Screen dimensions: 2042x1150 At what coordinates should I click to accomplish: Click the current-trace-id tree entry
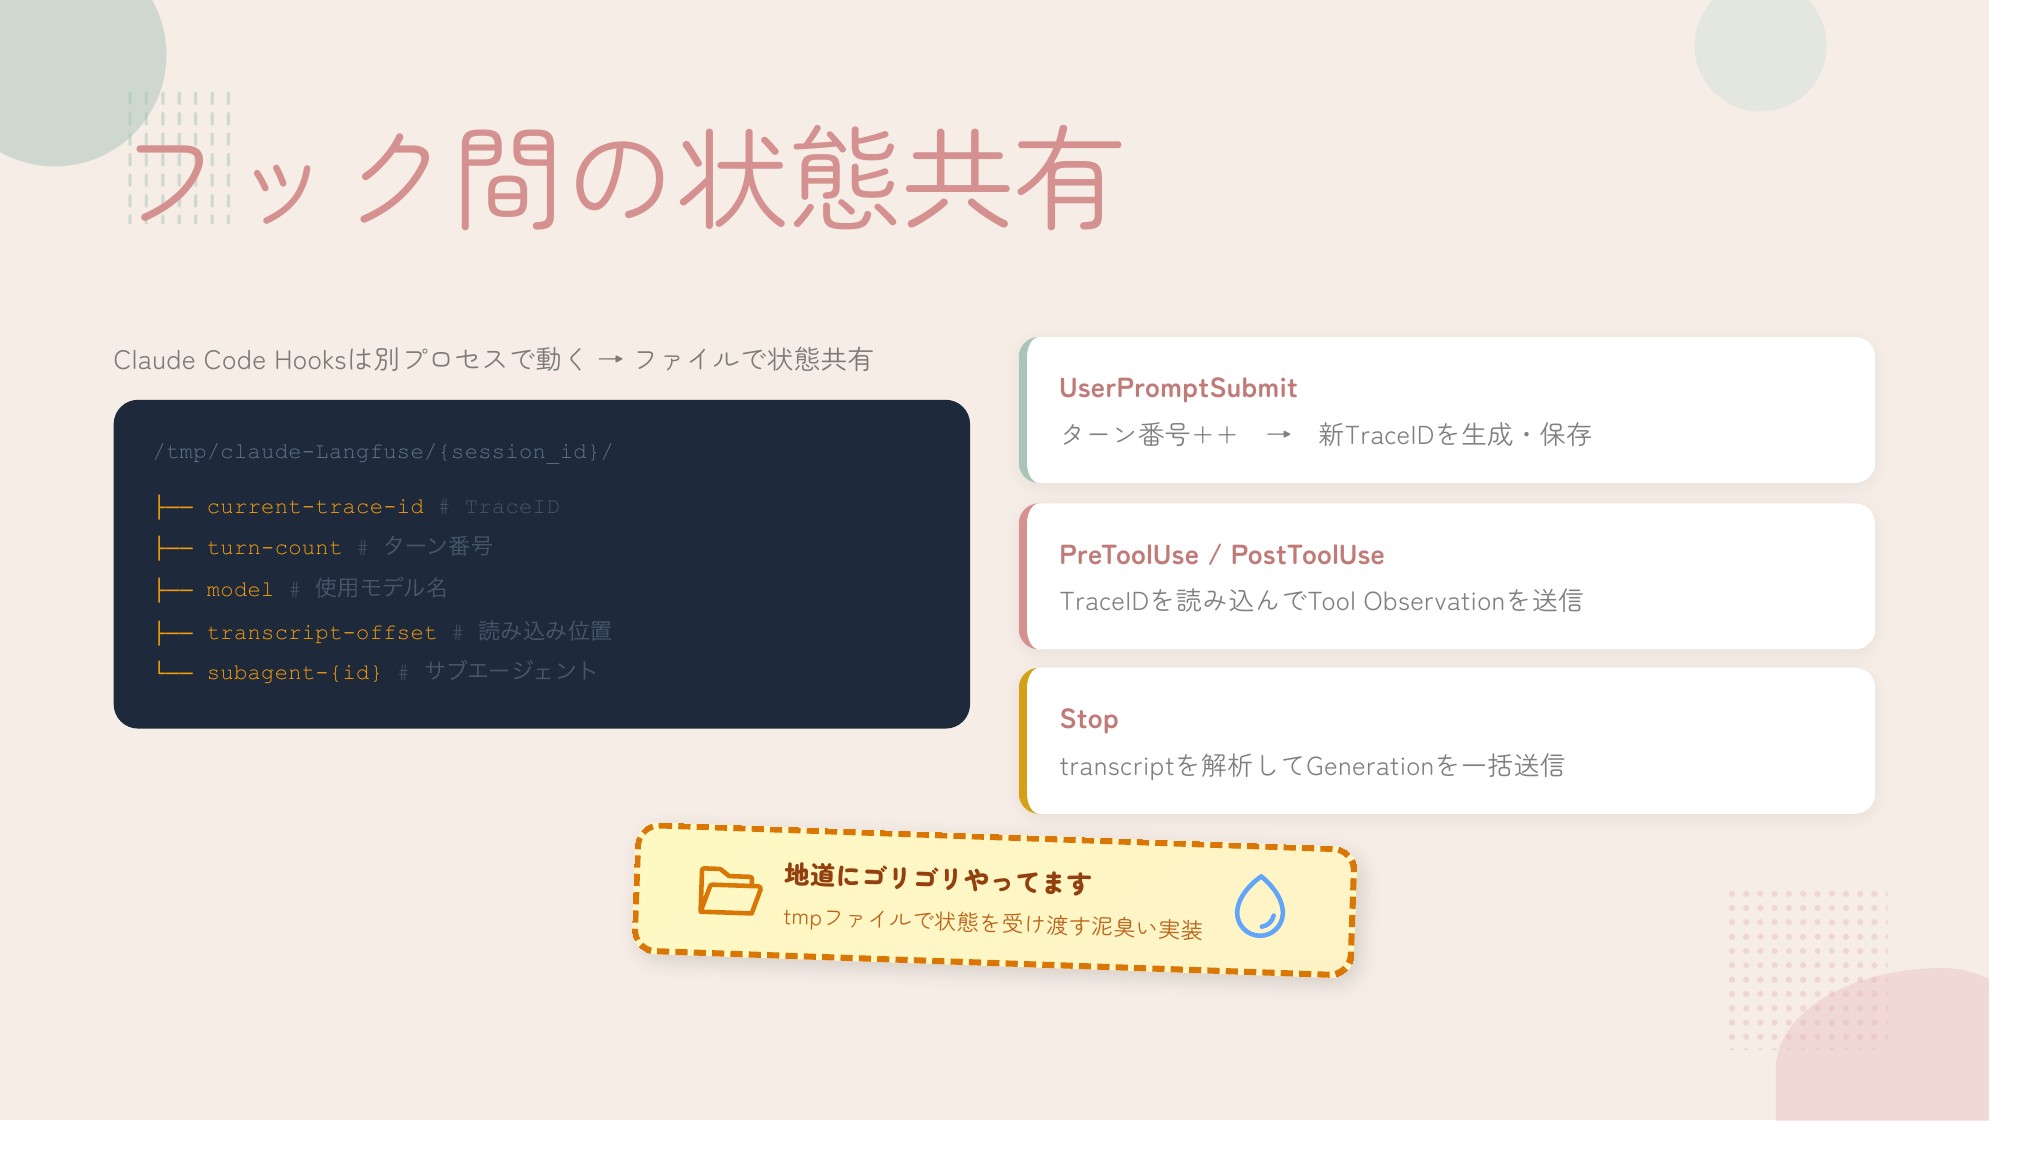[x=315, y=507]
